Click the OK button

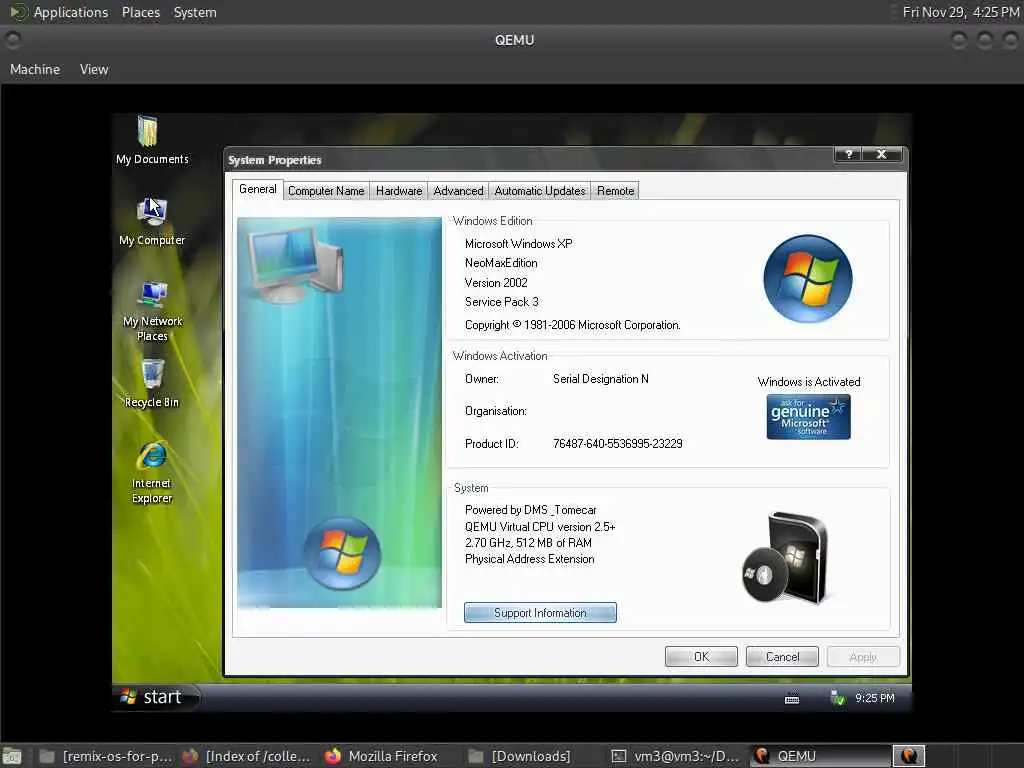pyautogui.click(x=701, y=656)
